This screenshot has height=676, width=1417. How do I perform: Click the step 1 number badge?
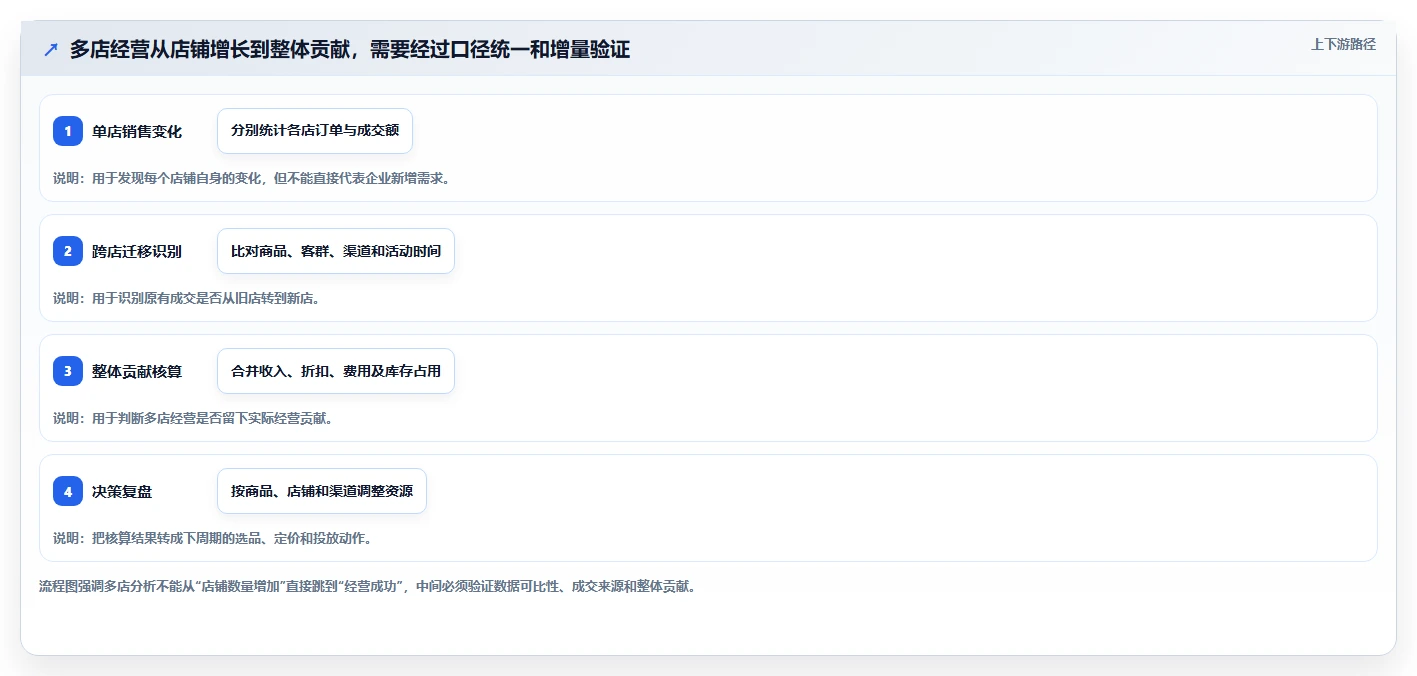pyautogui.click(x=68, y=131)
